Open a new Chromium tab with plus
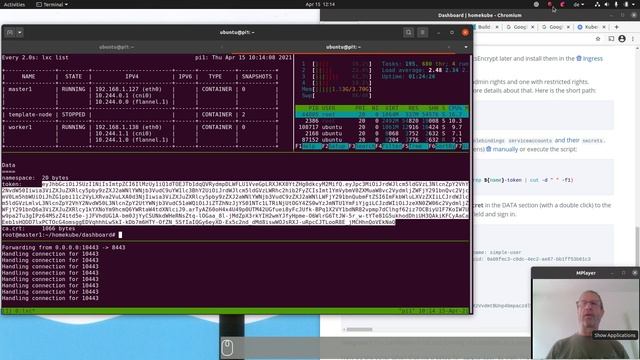This screenshot has width=640, height=360. (x=616, y=27)
